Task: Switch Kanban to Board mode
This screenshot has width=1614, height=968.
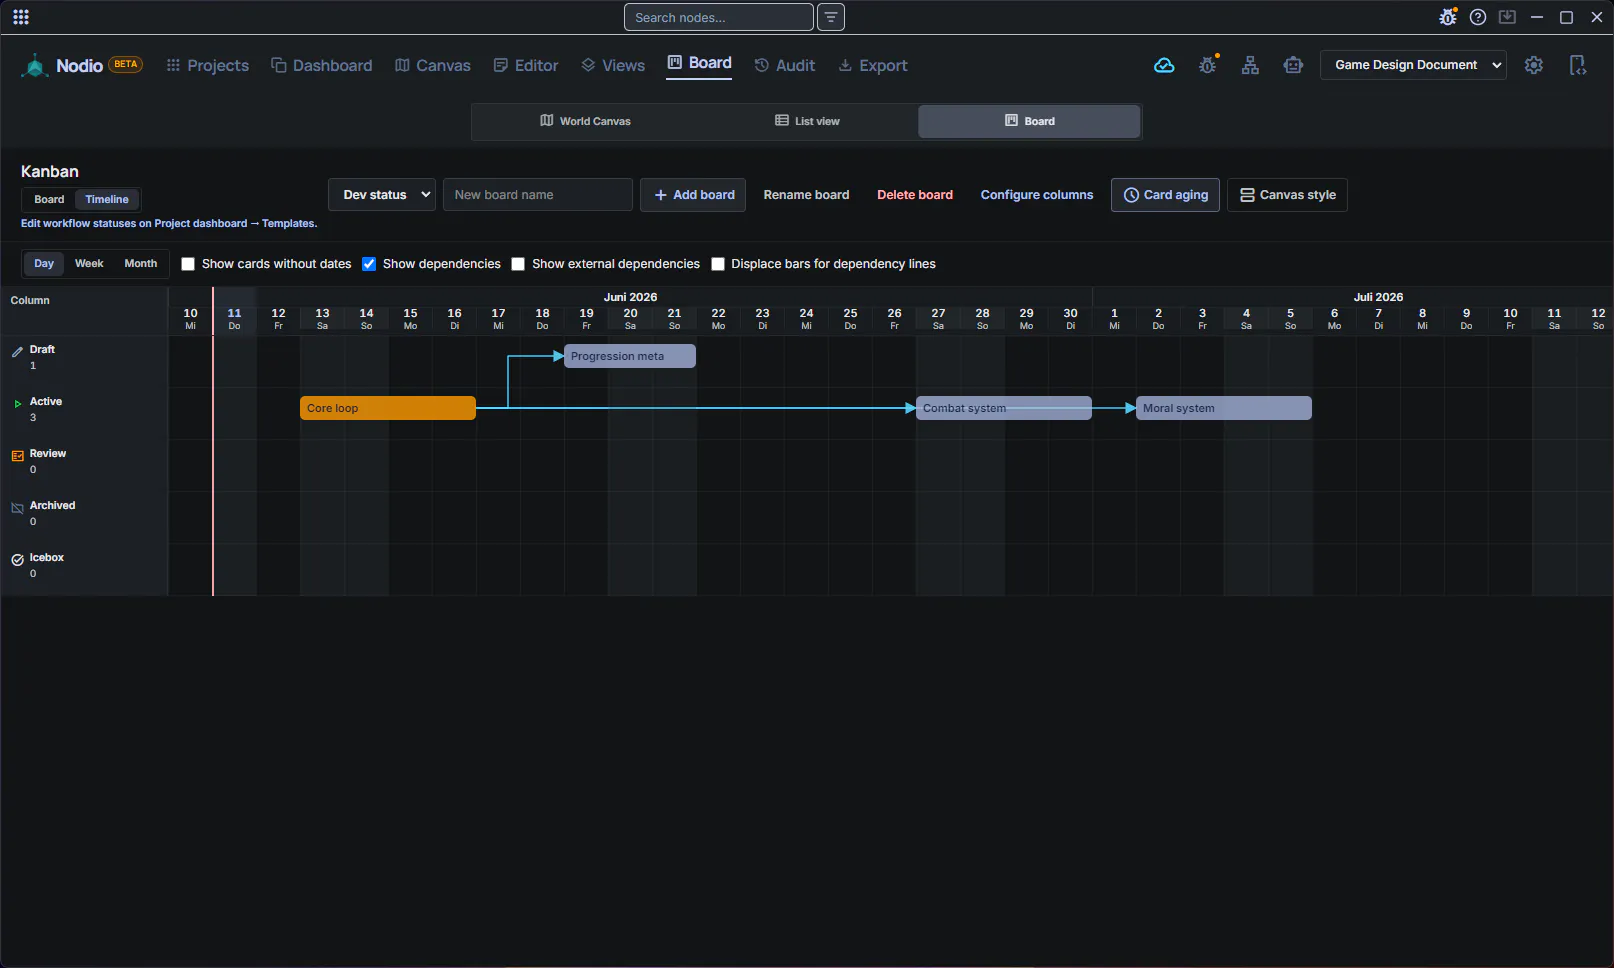Action: tap(49, 199)
